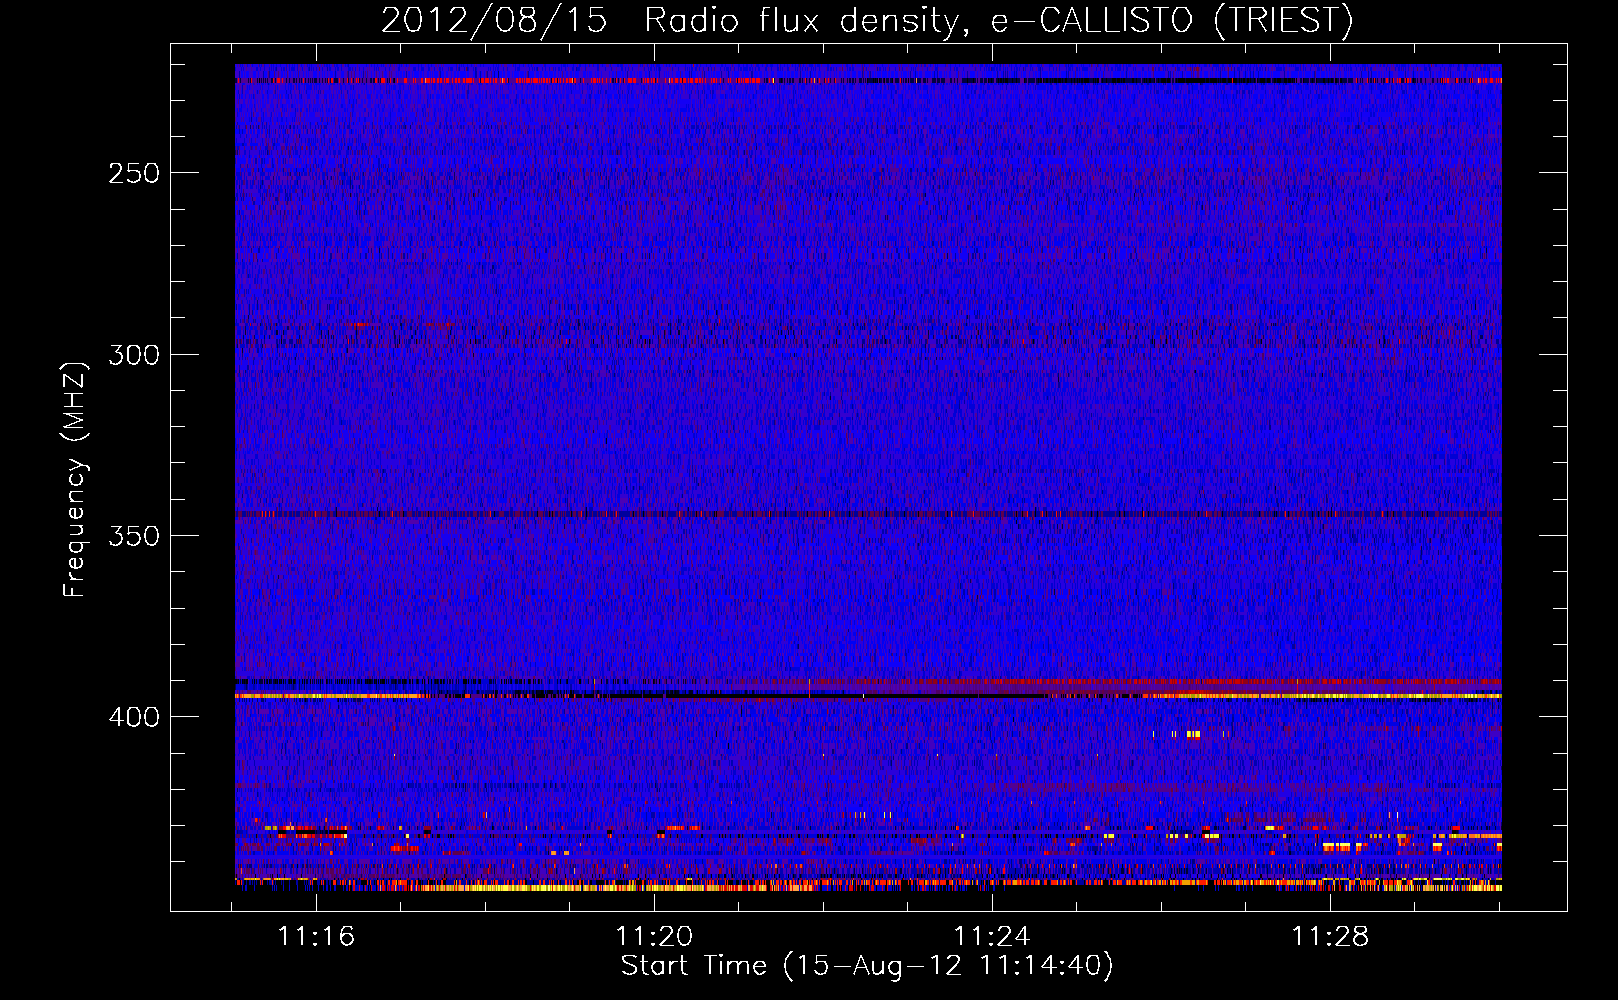Click the 'Frequency (MHZ)' axis label
Screen dimensions: 1618x1000
coord(75,479)
